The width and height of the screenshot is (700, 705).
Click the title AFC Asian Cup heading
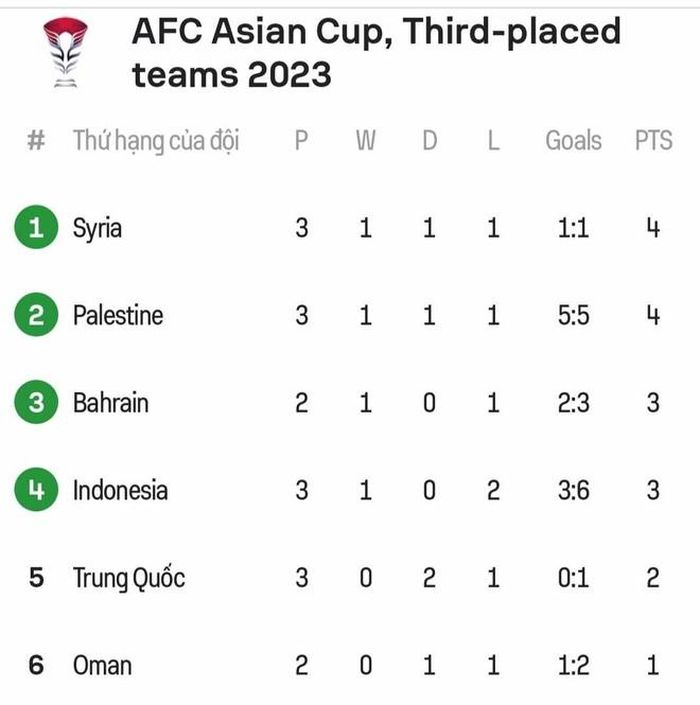tap(376, 52)
